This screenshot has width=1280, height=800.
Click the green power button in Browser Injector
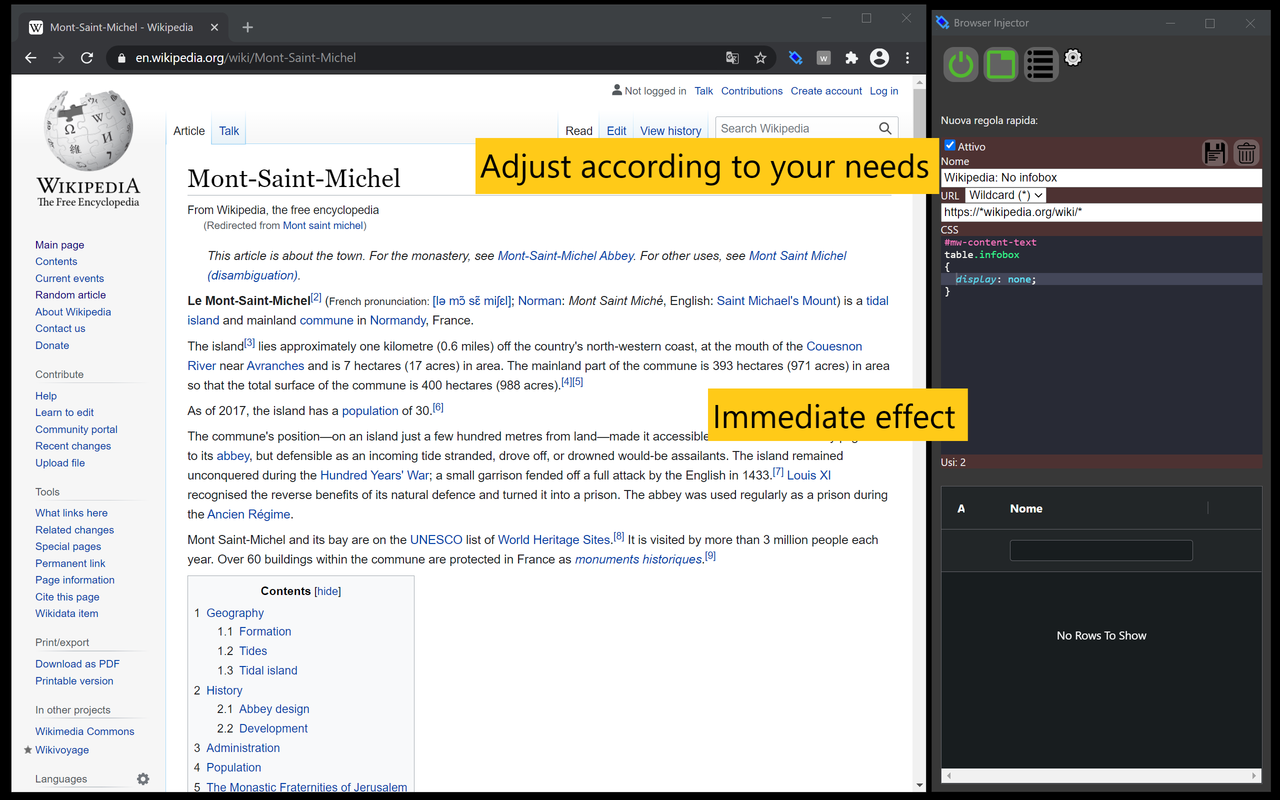coord(961,65)
